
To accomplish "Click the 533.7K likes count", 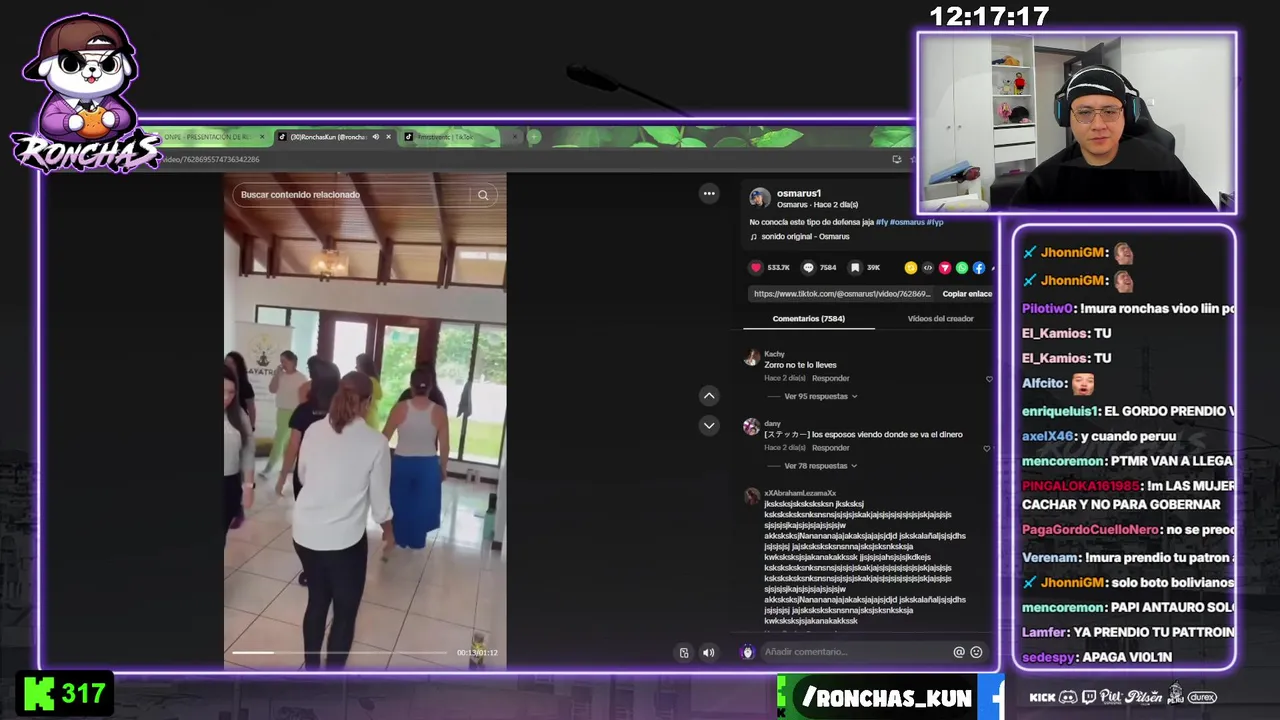I will click(x=778, y=268).
